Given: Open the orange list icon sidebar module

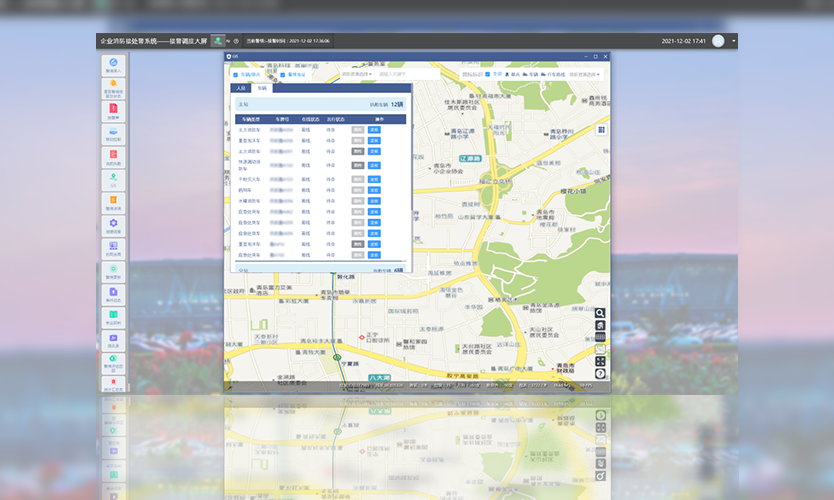Looking at the screenshot, I should tap(113, 203).
